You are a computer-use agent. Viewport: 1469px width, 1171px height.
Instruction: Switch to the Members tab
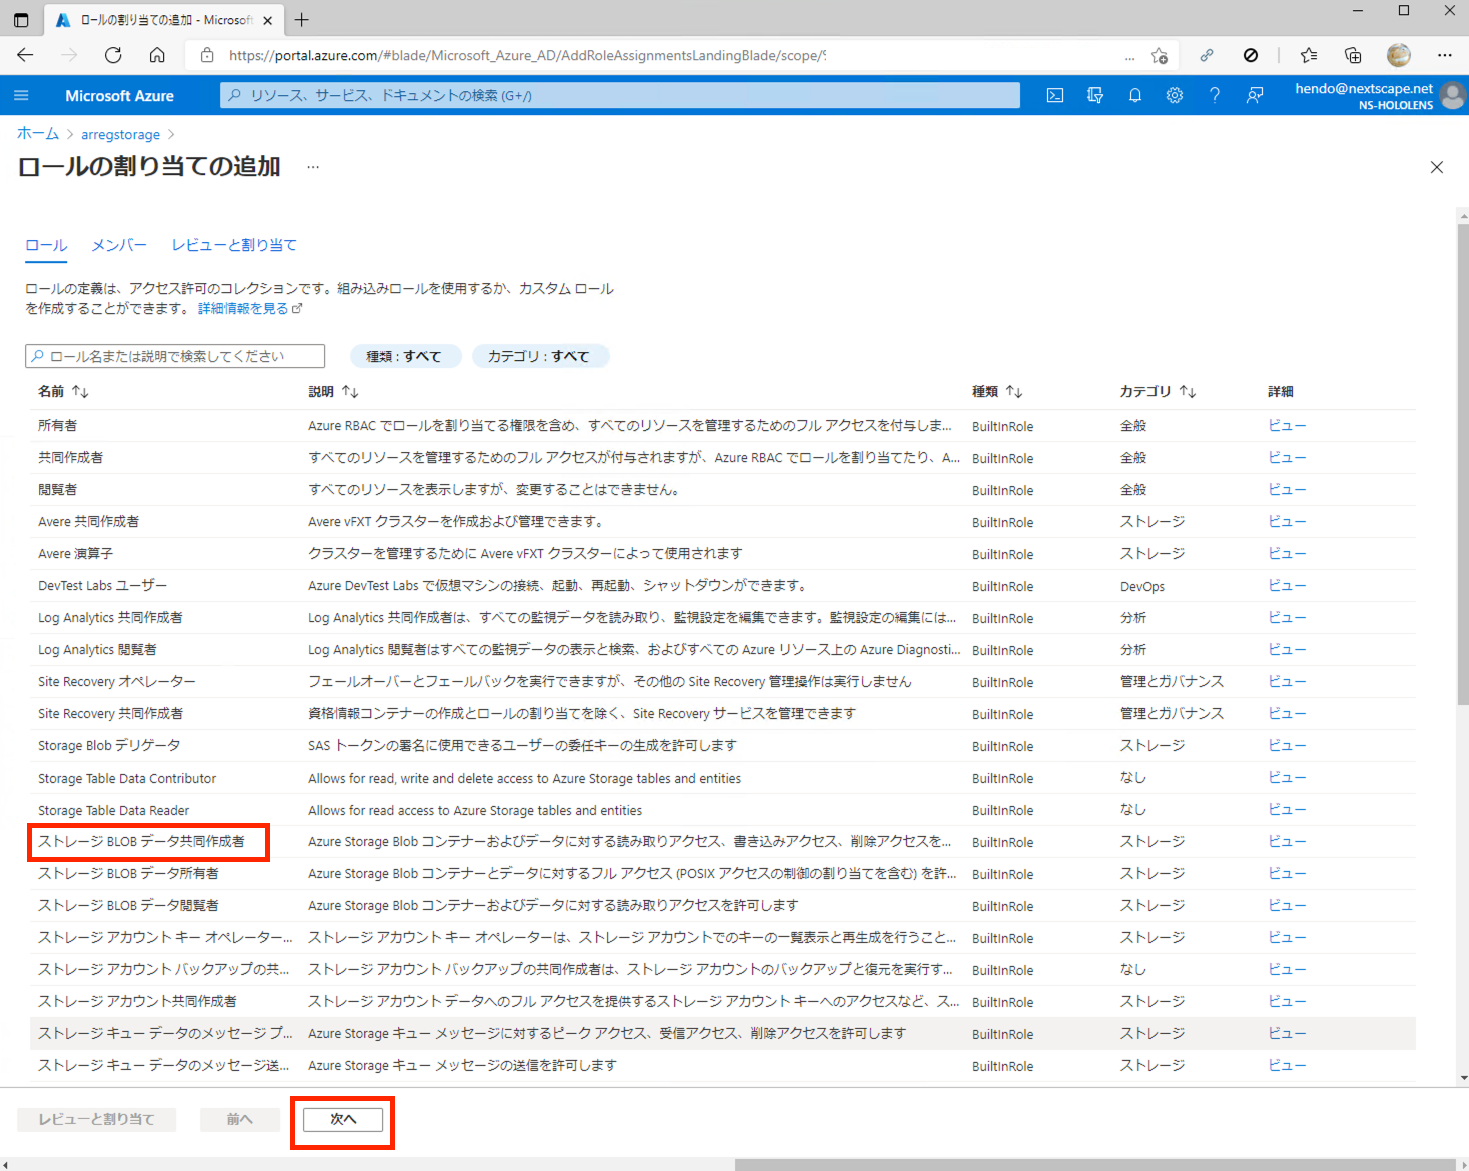[119, 245]
